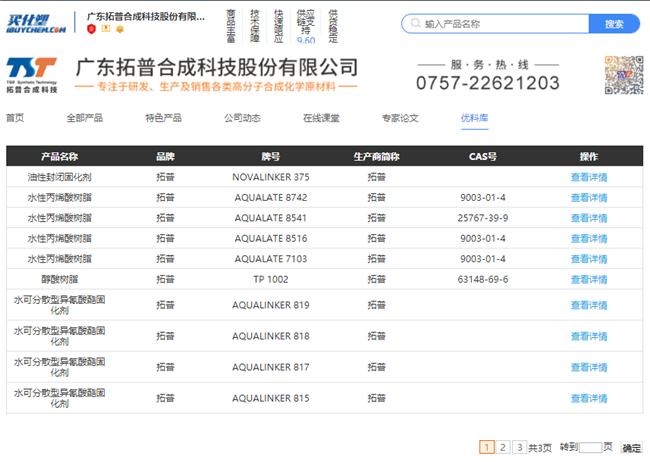Click the 供货稳定 header badge
650x462 pixels.
332,23
